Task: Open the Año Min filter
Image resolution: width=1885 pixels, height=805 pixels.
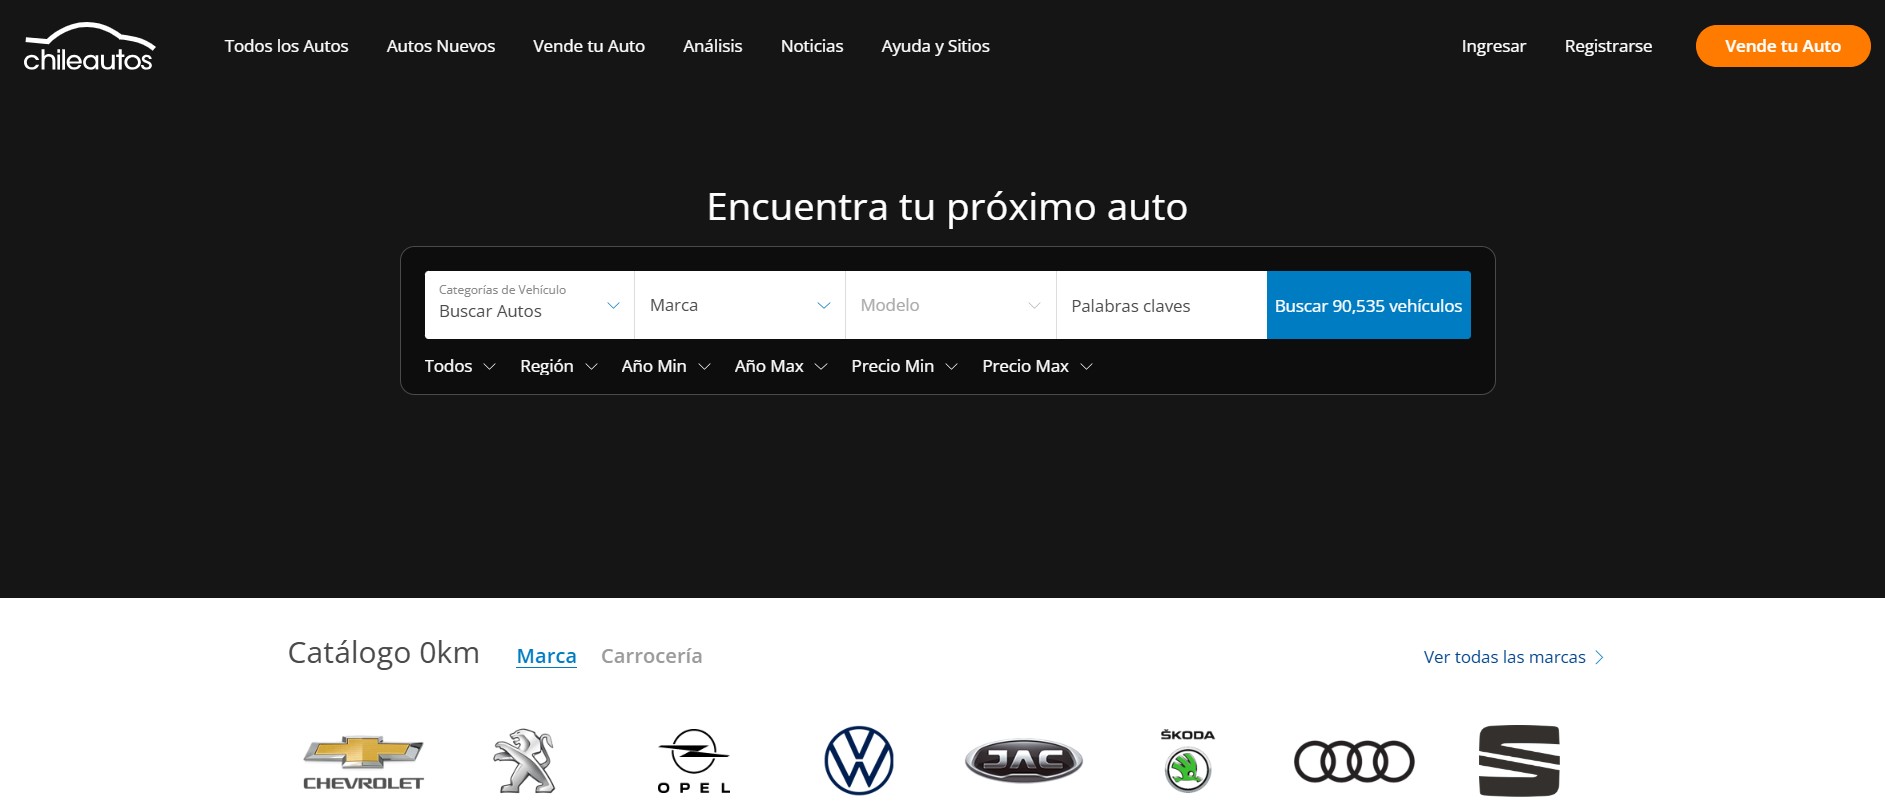Action: coord(665,366)
